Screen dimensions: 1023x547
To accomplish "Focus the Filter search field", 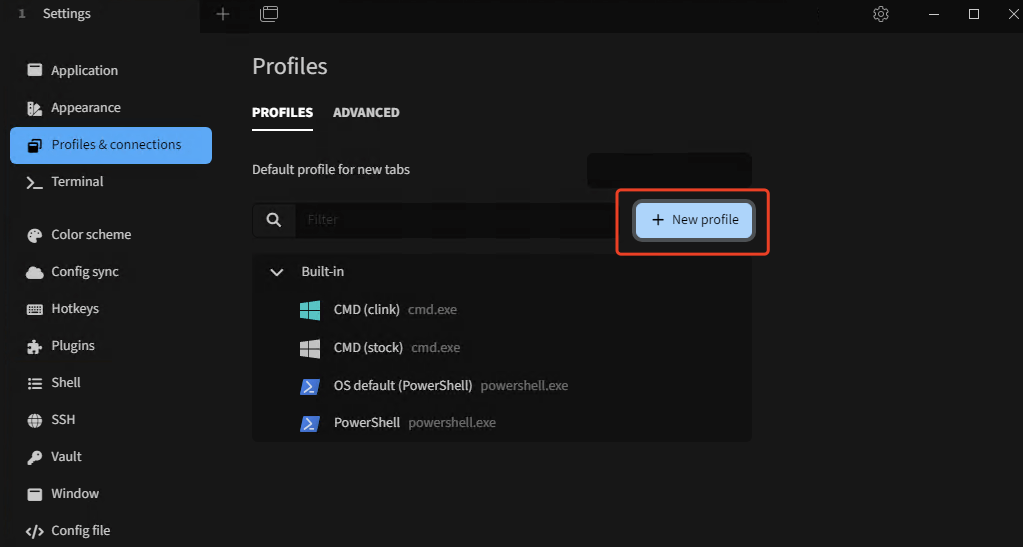I will (x=453, y=220).
